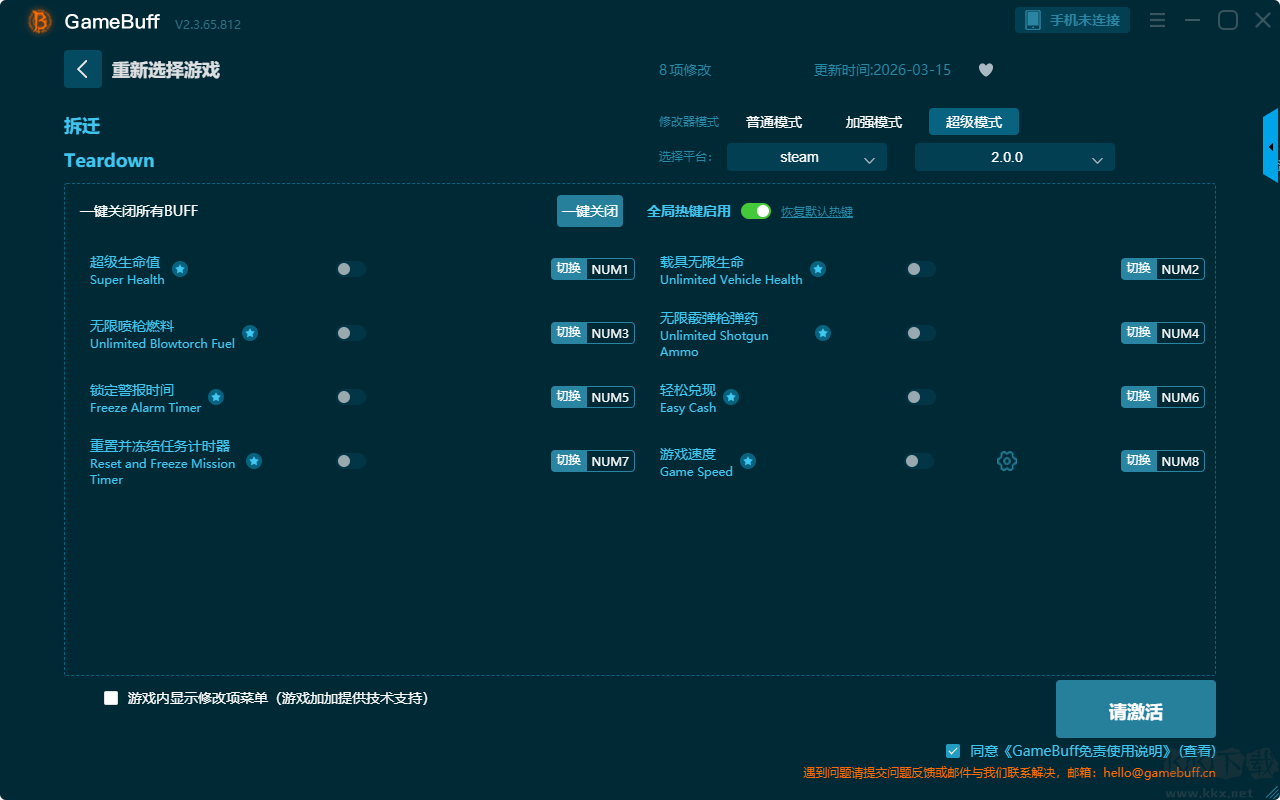Image resolution: width=1280 pixels, height=800 pixels.
Task: Click the NUM1 hotkey field
Action: coord(610,269)
